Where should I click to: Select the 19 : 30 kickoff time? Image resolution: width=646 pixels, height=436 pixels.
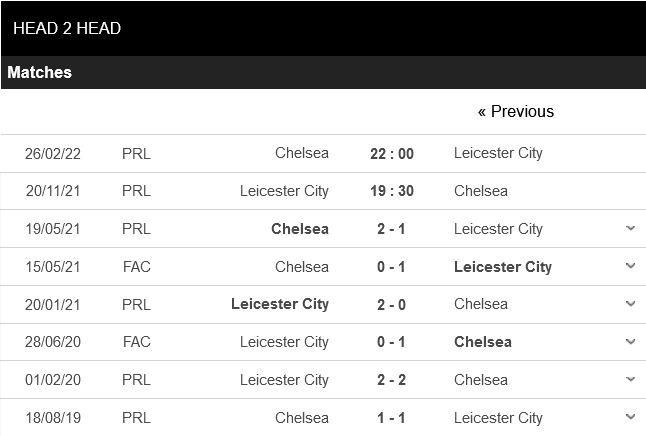tap(391, 191)
